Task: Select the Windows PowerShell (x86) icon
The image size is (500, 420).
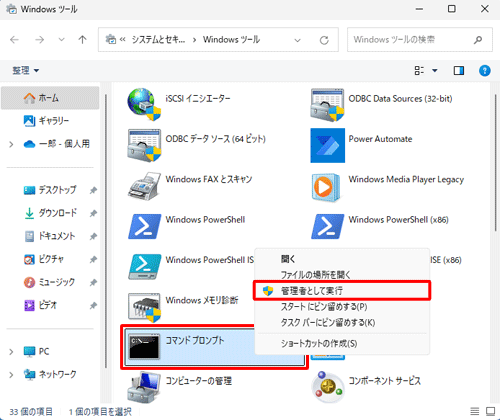Action: (x=327, y=226)
